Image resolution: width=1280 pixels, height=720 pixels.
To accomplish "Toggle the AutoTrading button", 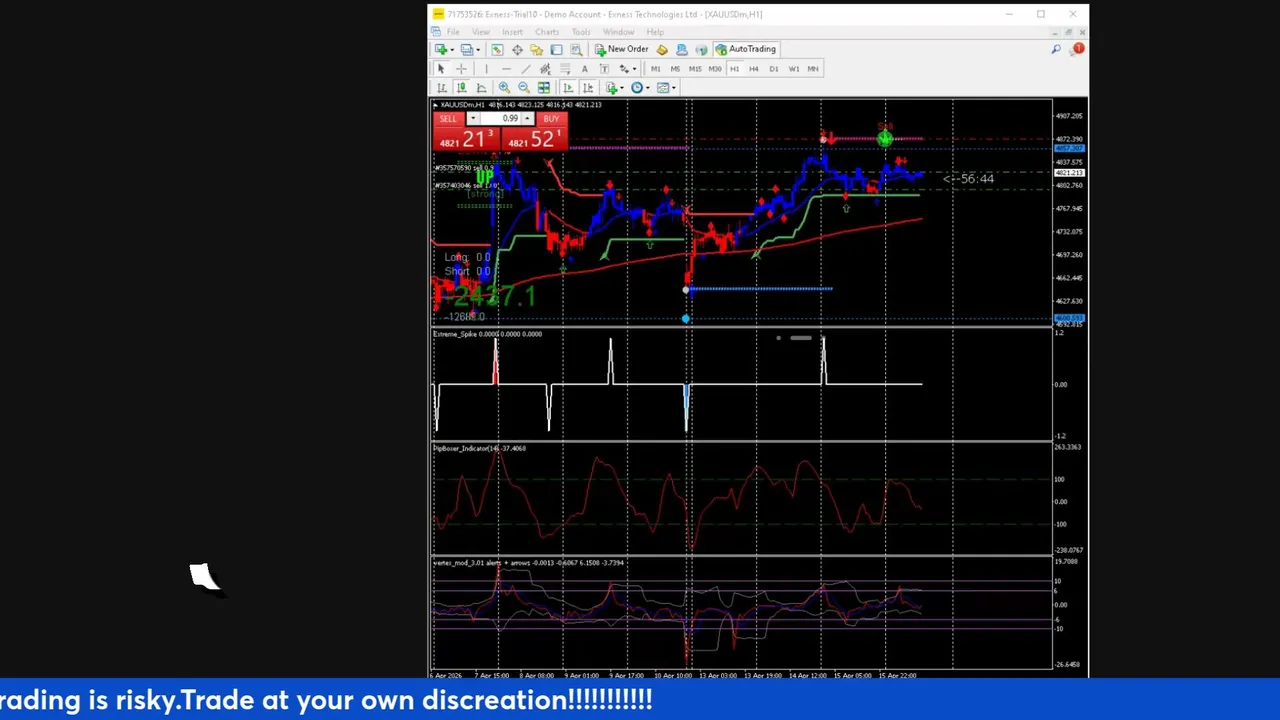I will 746,49.
